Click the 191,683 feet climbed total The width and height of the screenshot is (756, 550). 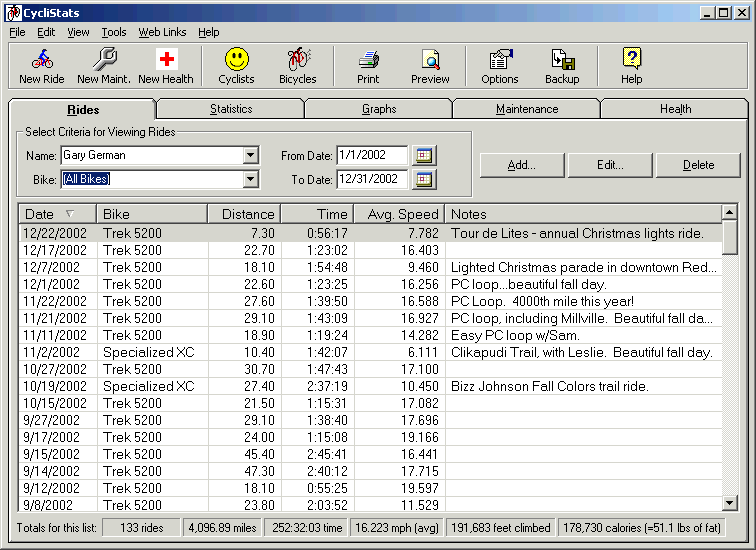click(500, 528)
